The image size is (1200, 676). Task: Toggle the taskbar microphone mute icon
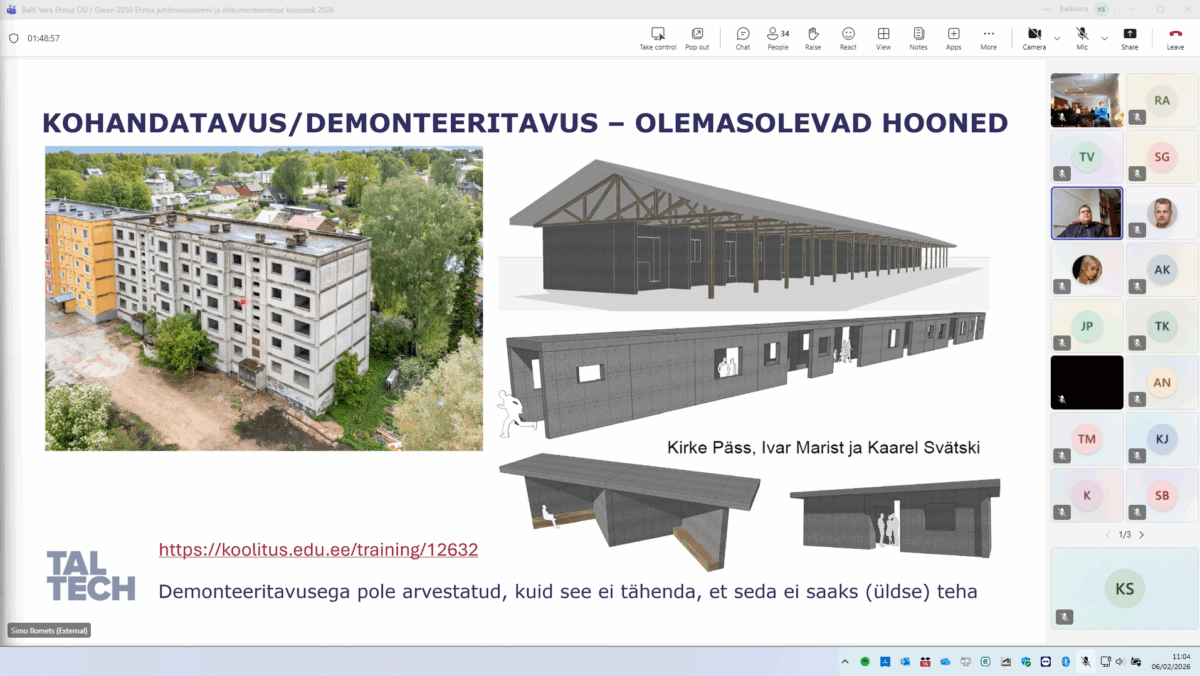tap(1085, 661)
